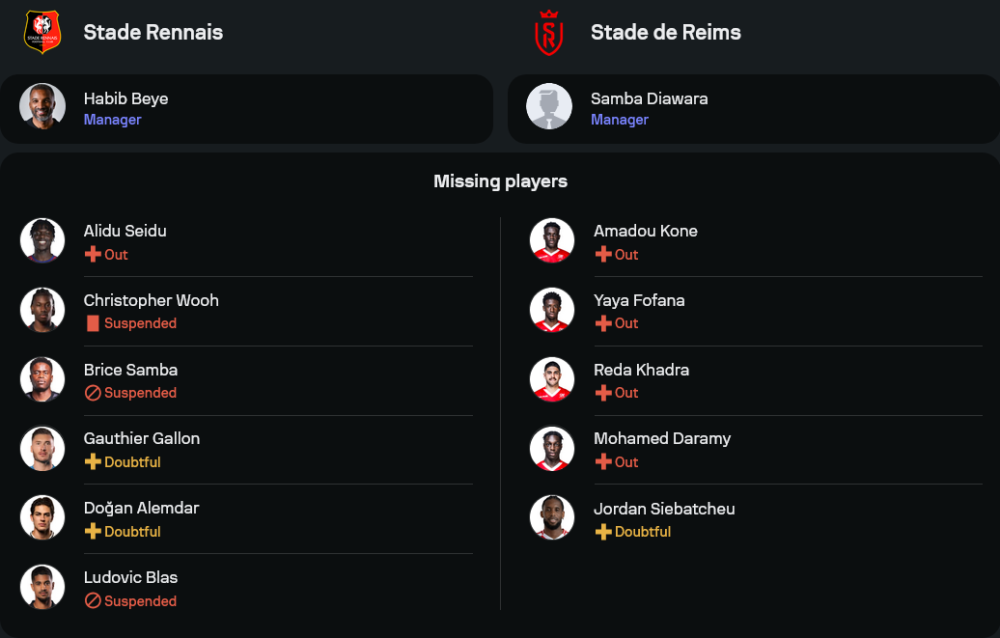The image size is (1000, 638).
Task: Select player Yaya Fofana name
Action: point(639,300)
